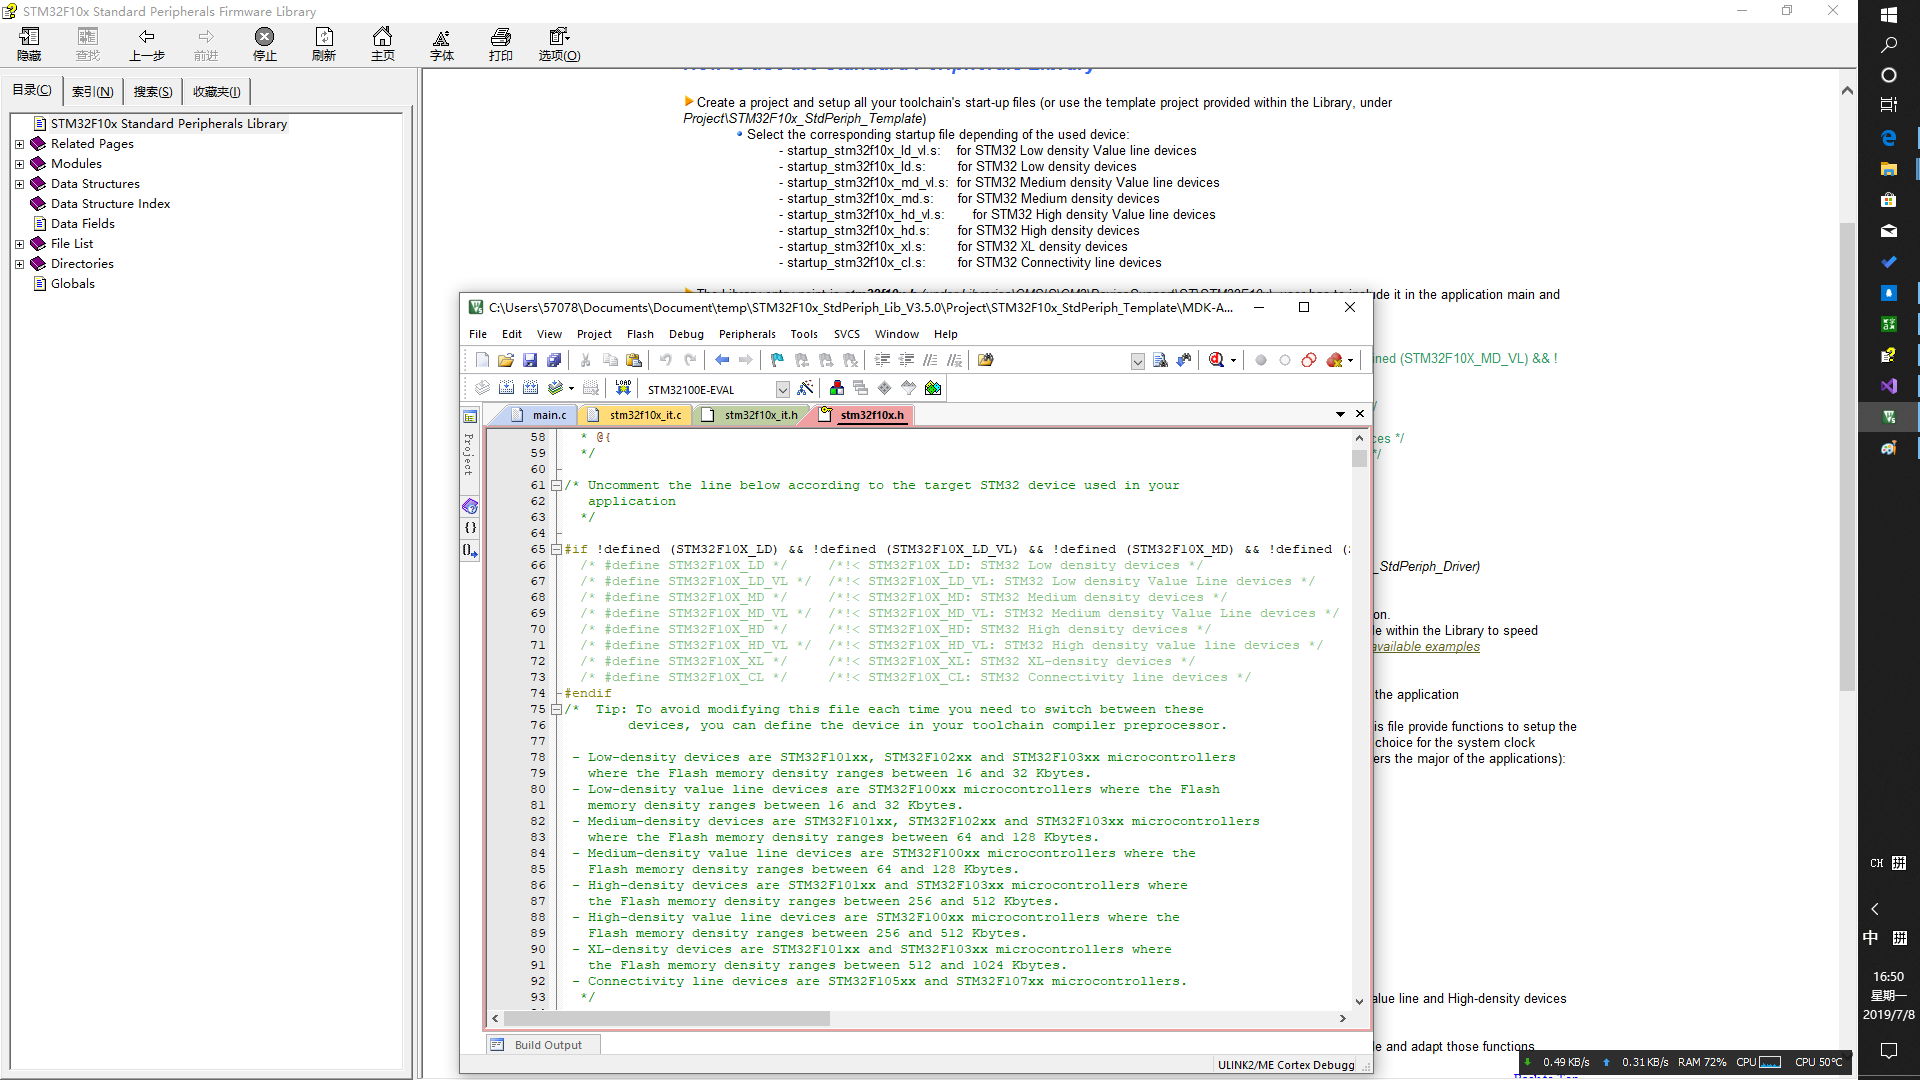The height and width of the screenshot is (1080, 1920).
Task: Expand the Modules tree node
Action: pyautogui.click(x=19, y=164)
